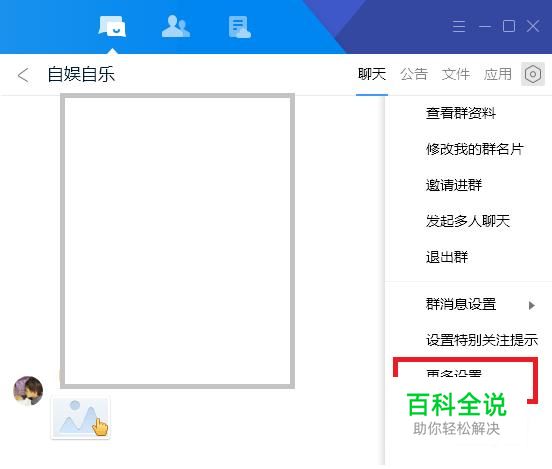Open the image placeholder message thumbnail
Viewport: 552px width, 469px height.
[x=81, y=418]
